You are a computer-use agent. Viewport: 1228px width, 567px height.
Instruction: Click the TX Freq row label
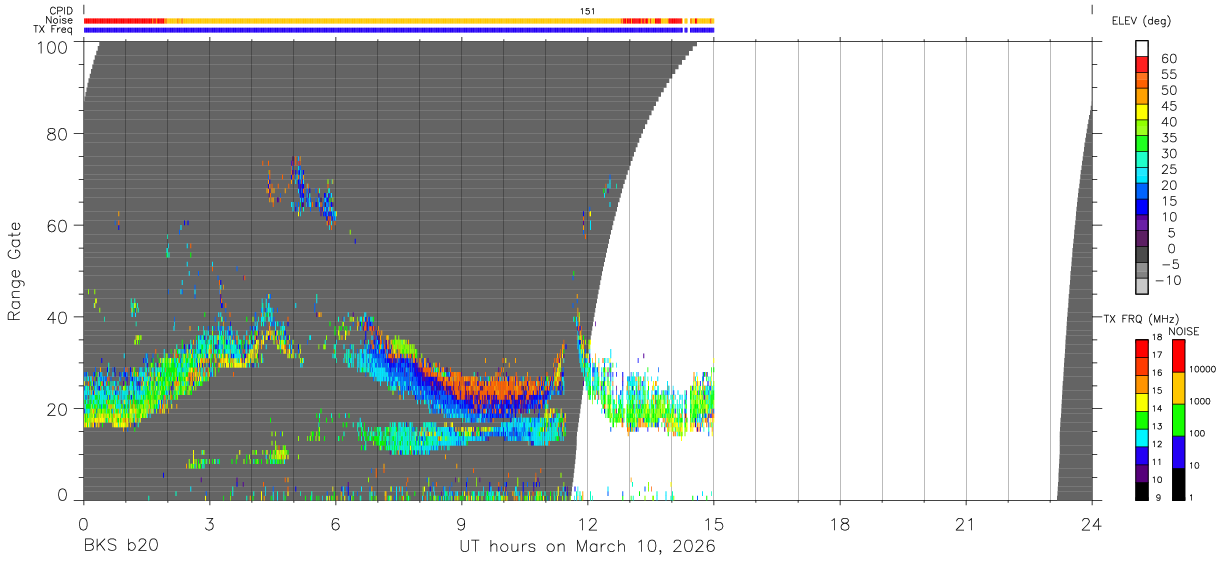53,30
